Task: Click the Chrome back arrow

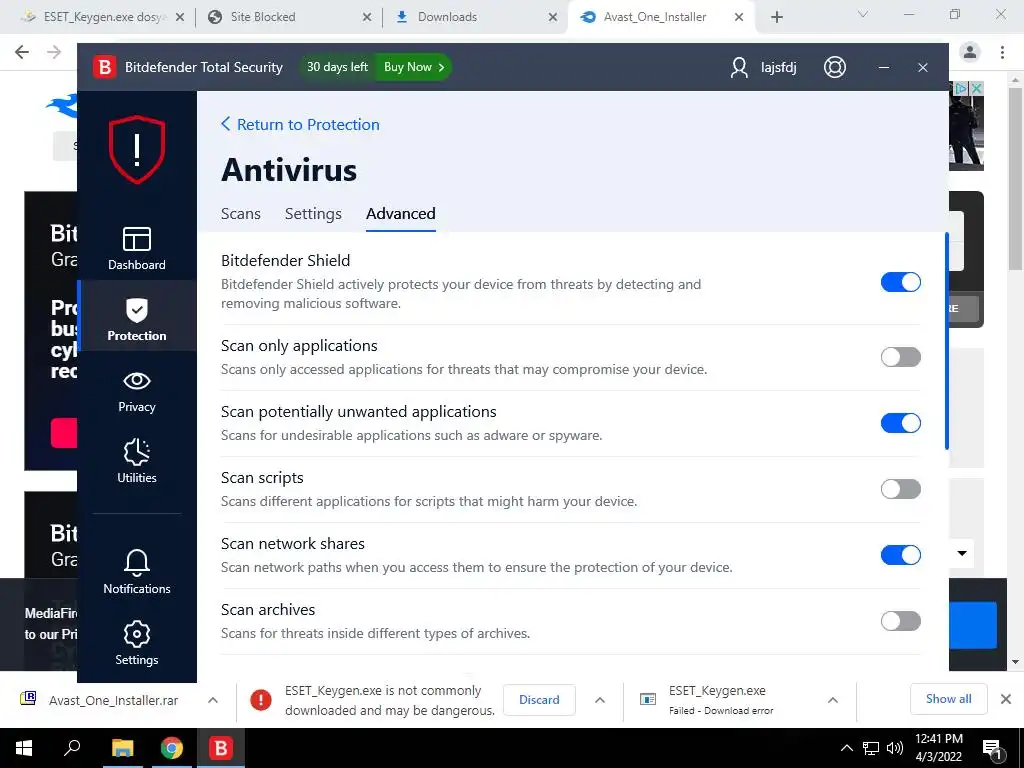Action: (x=22, y=52)
